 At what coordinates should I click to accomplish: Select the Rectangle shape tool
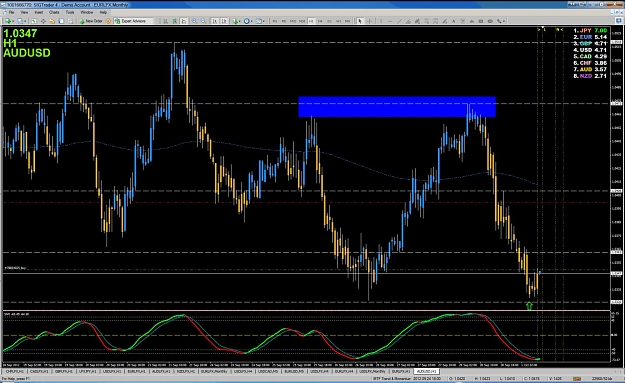pyautogui.click(x=481, y=21)
